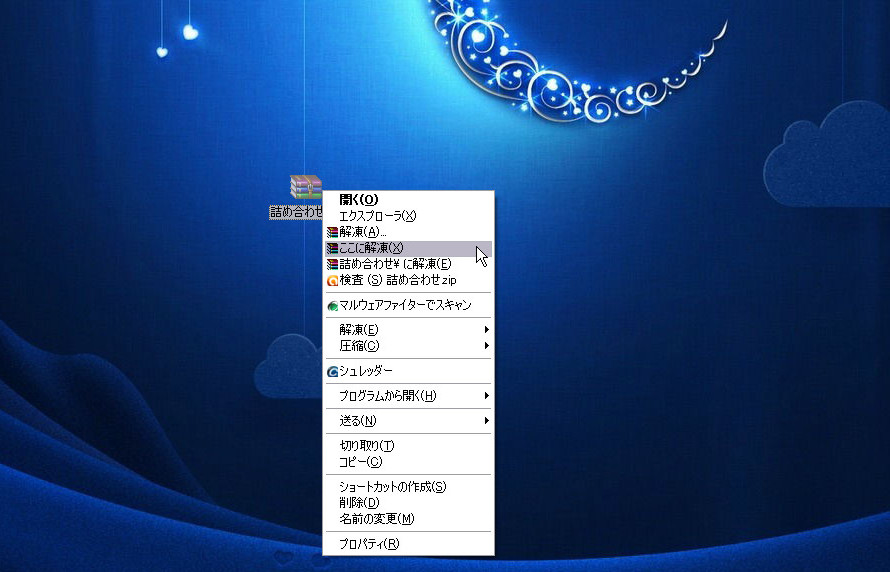Expand the プログラムから開く(H) arrow

[x=486, y=396]
